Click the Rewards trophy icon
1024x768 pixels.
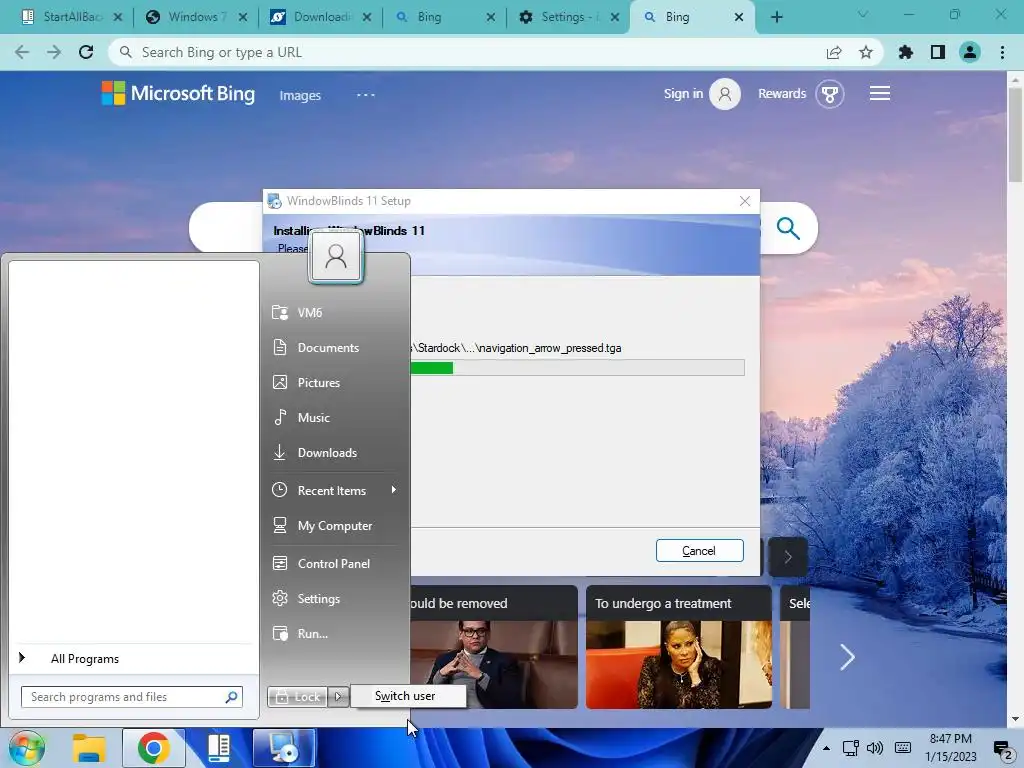(x=830, y=94)
